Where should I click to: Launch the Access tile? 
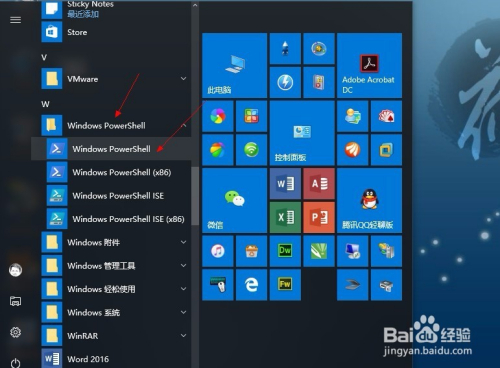click(319, 184)
